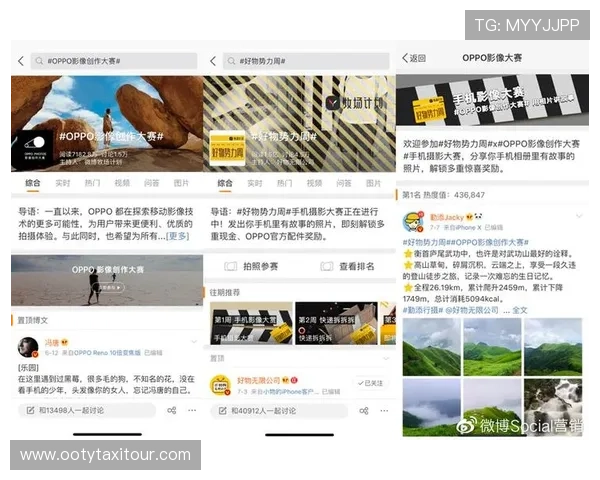Select 图片 tab on OPPO影像创作大赛 page
This screenshot has width=600, height=480.
[181, 183]
